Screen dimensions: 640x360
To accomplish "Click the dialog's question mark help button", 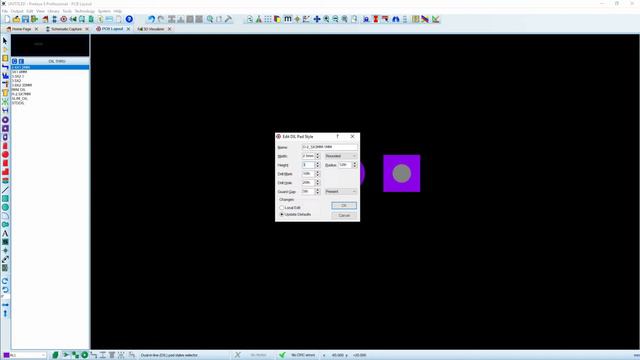I will point(337,136).
